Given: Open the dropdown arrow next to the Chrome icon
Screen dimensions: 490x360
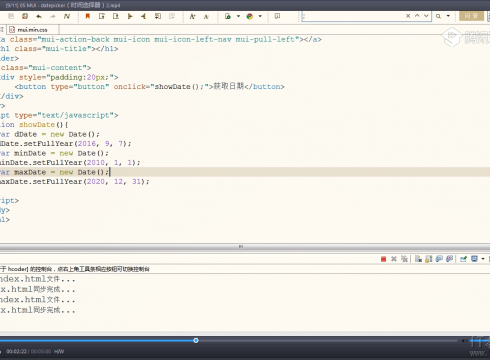Looking at the screenshot, I should pos(260,16).
